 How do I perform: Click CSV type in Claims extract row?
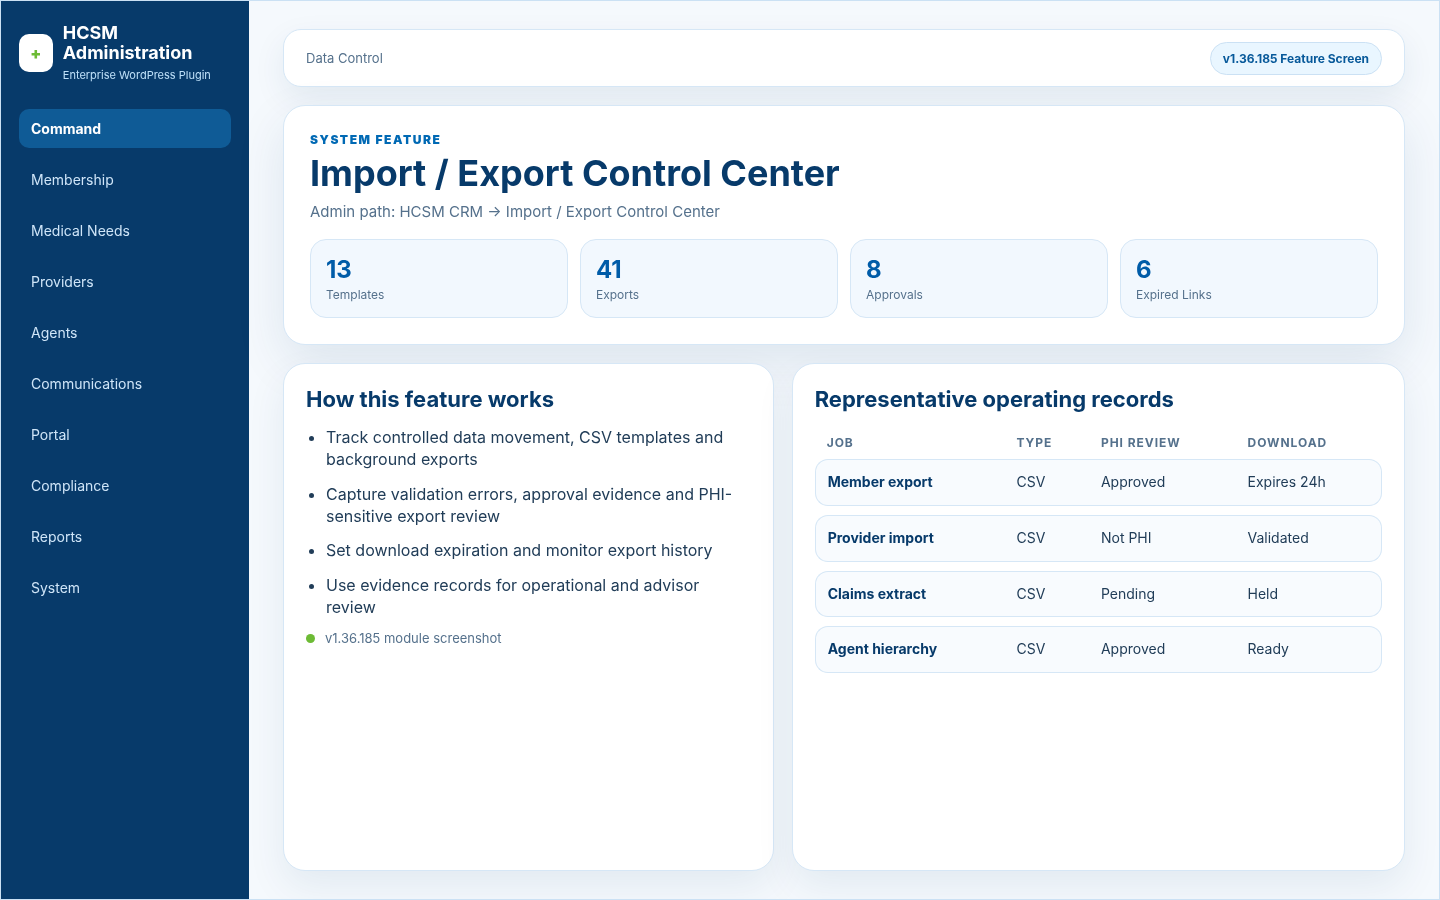(1031, 594)
